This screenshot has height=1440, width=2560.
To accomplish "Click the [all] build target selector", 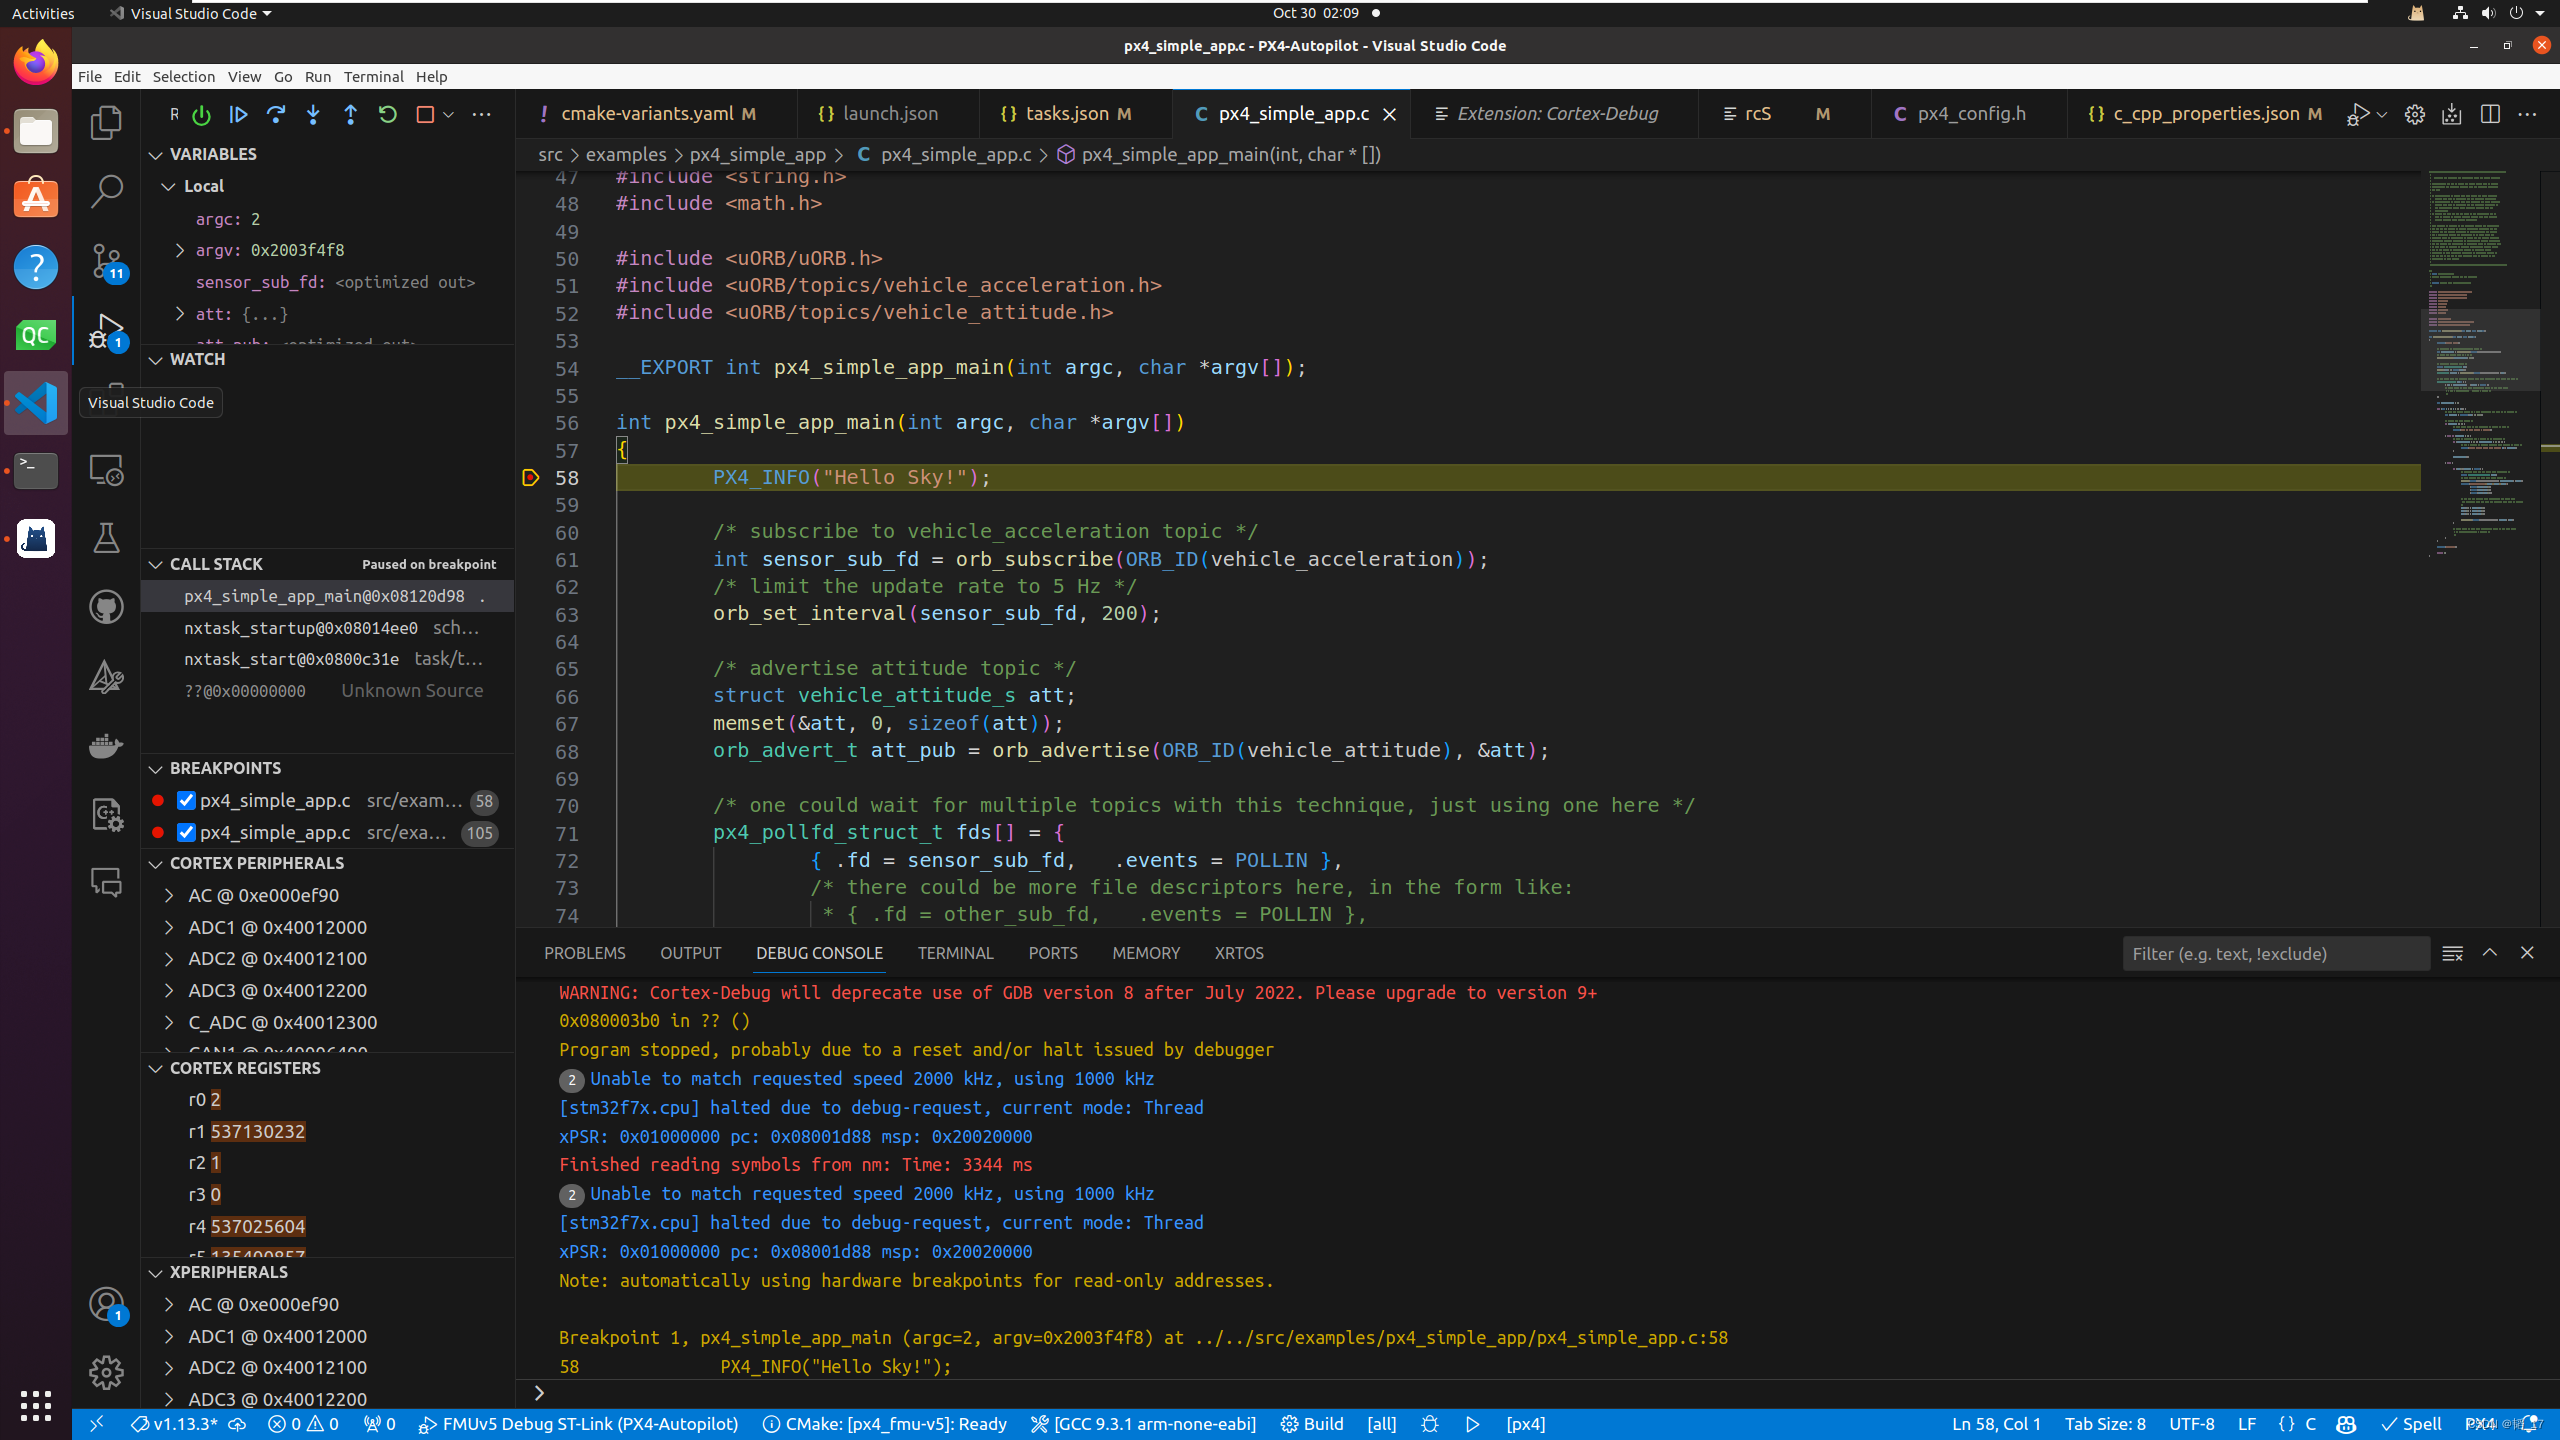I will click(1381, 1424).
